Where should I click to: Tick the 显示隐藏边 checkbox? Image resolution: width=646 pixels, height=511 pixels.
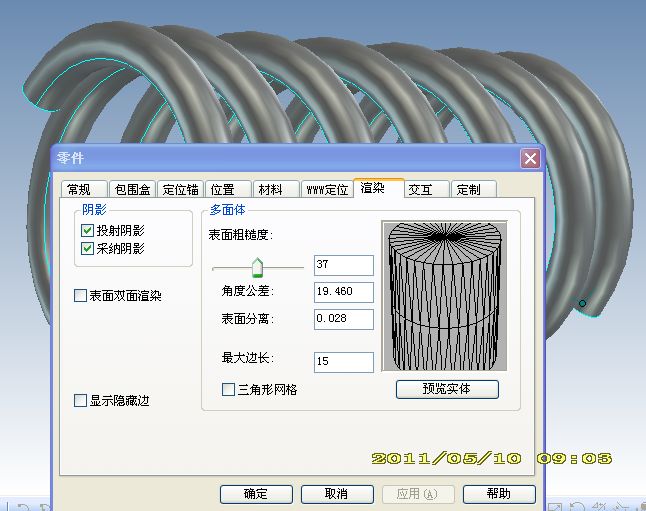tap(81, 401)
